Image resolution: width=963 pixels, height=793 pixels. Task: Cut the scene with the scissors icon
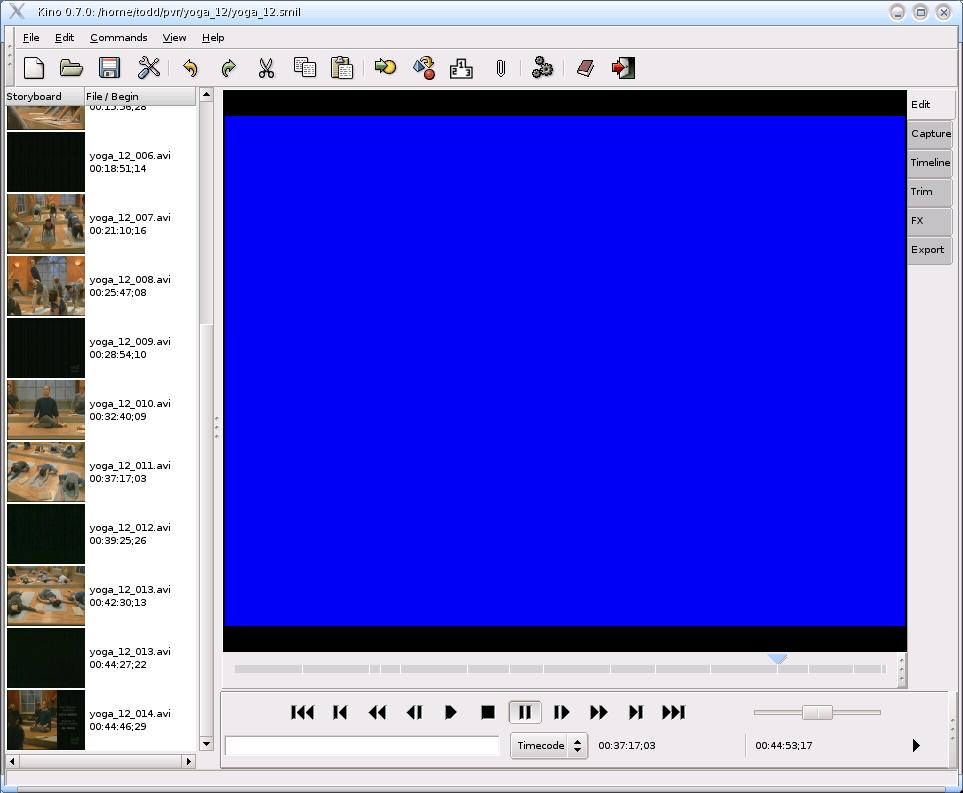pos(266,68)
